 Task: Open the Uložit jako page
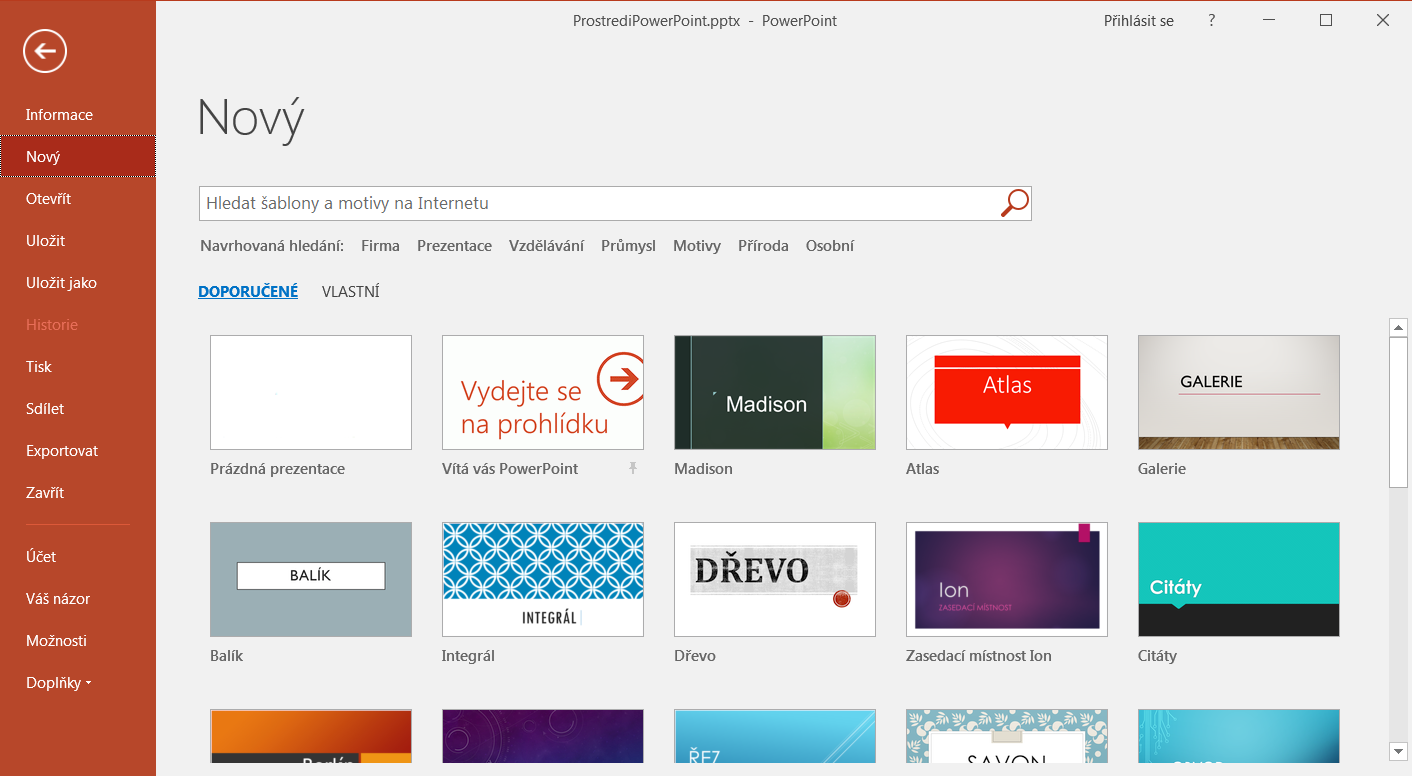tap(78, 283)
